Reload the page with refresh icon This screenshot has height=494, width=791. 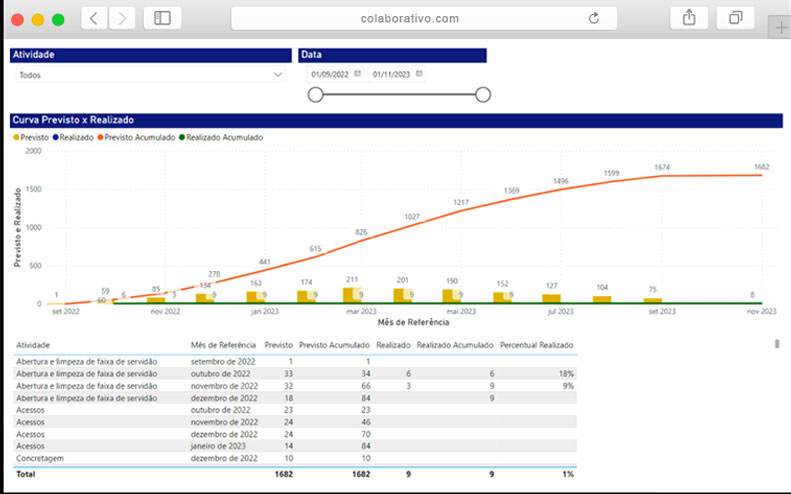click(x=594, y=19)
